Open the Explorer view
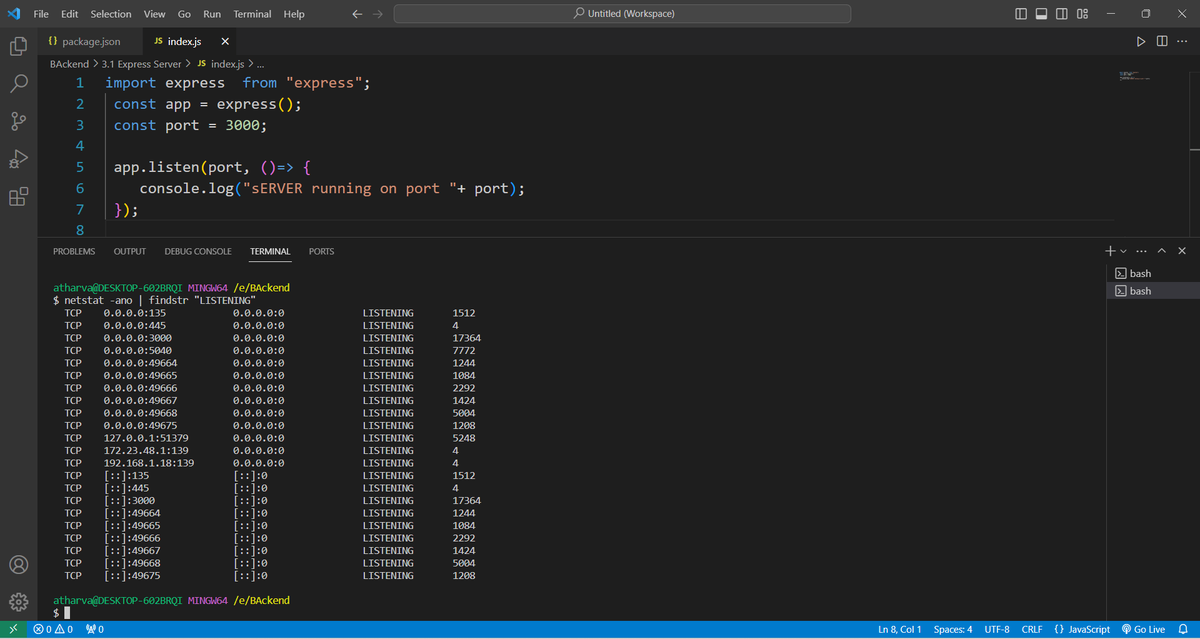The image size is (1200, 639). tap(18, 46)
